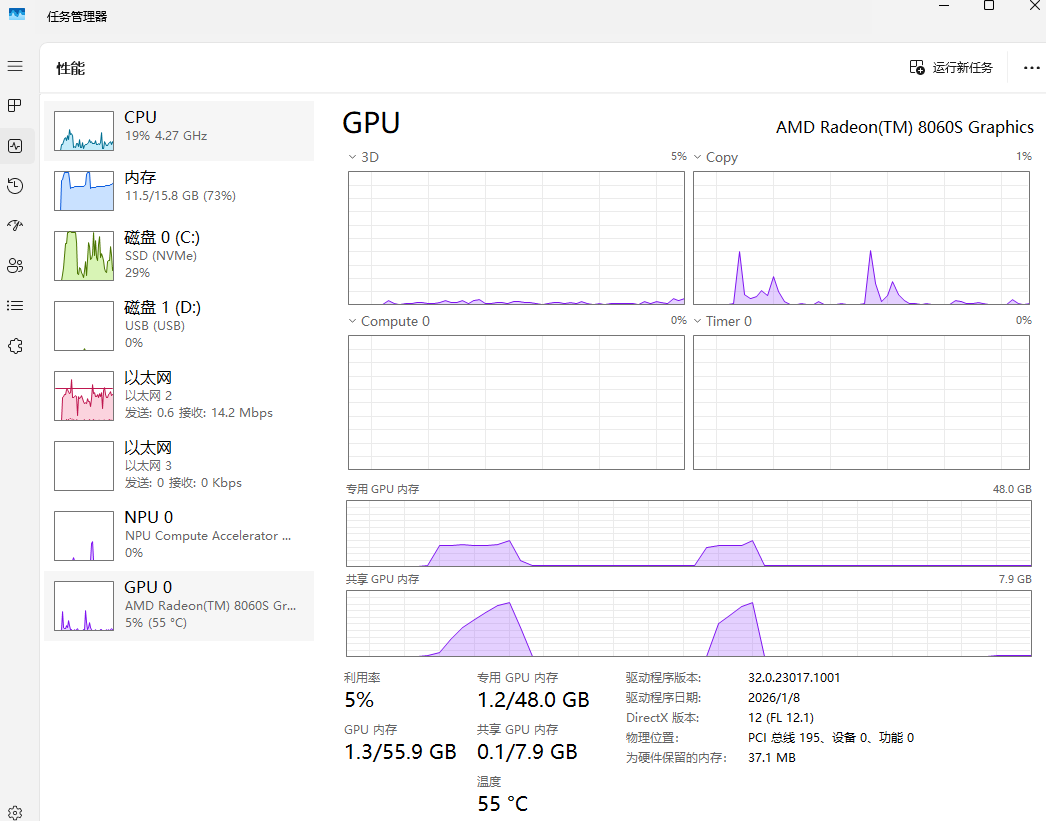Image resolution: width=1046 pixels, height=821 pixels.
Task: Open the Details page list icon
Action: pos(15,306)
